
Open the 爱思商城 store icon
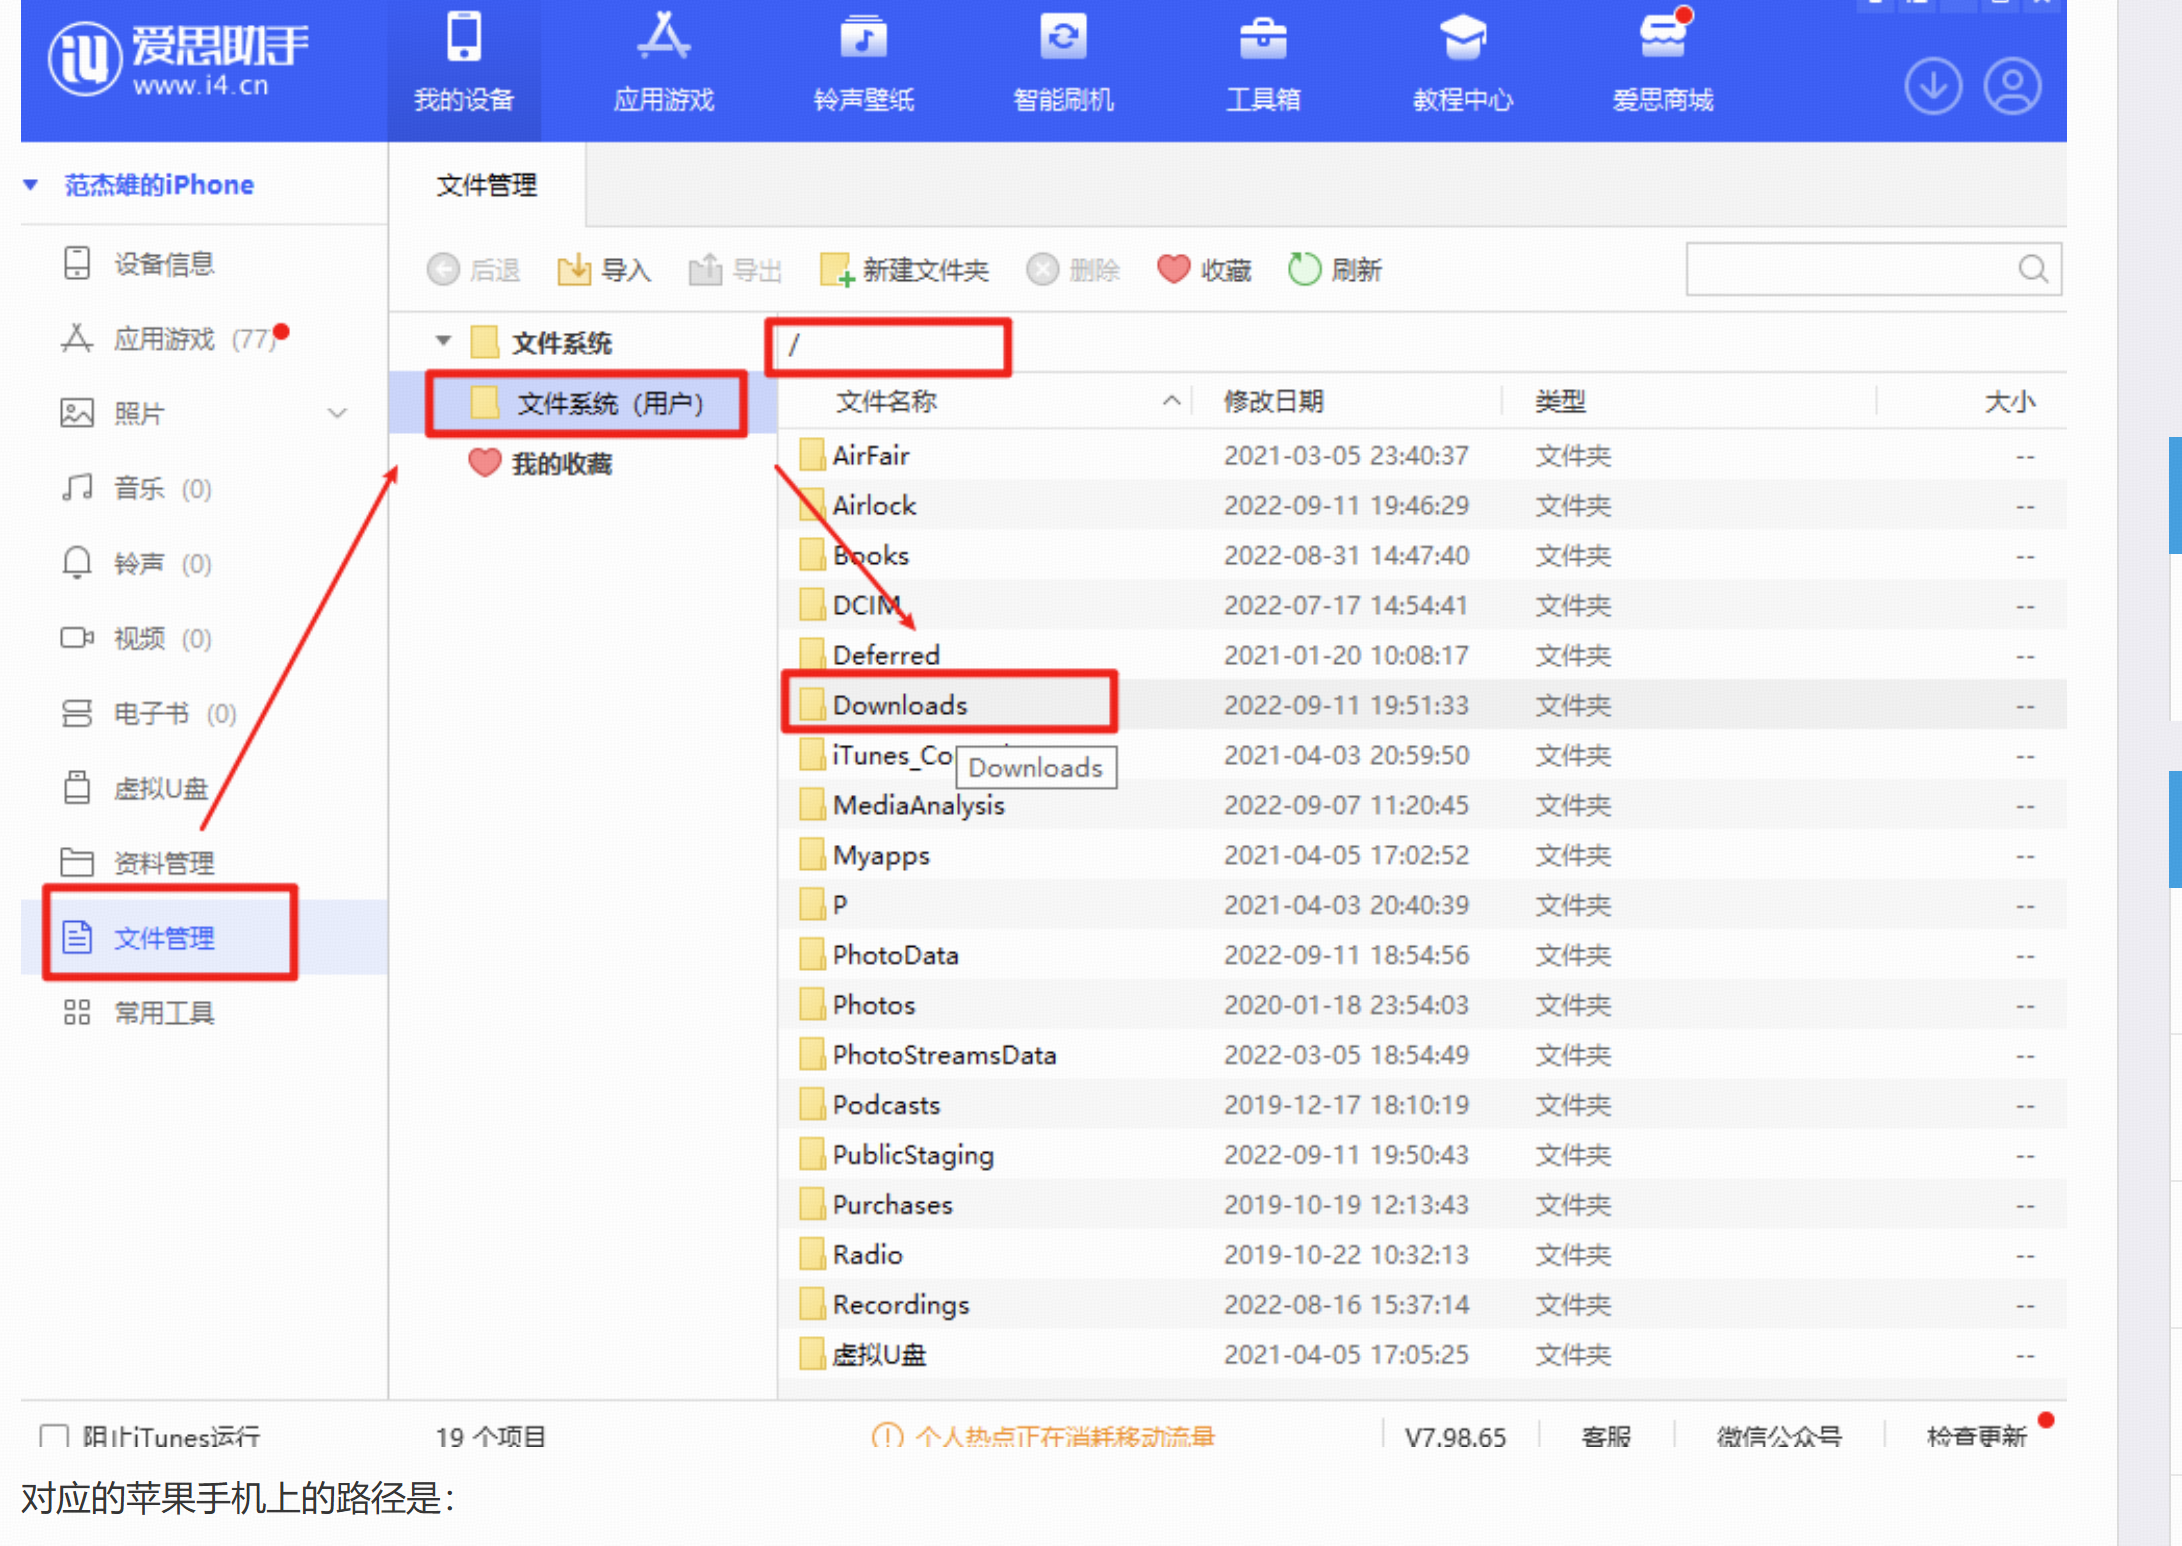(x=1663, y=36)
